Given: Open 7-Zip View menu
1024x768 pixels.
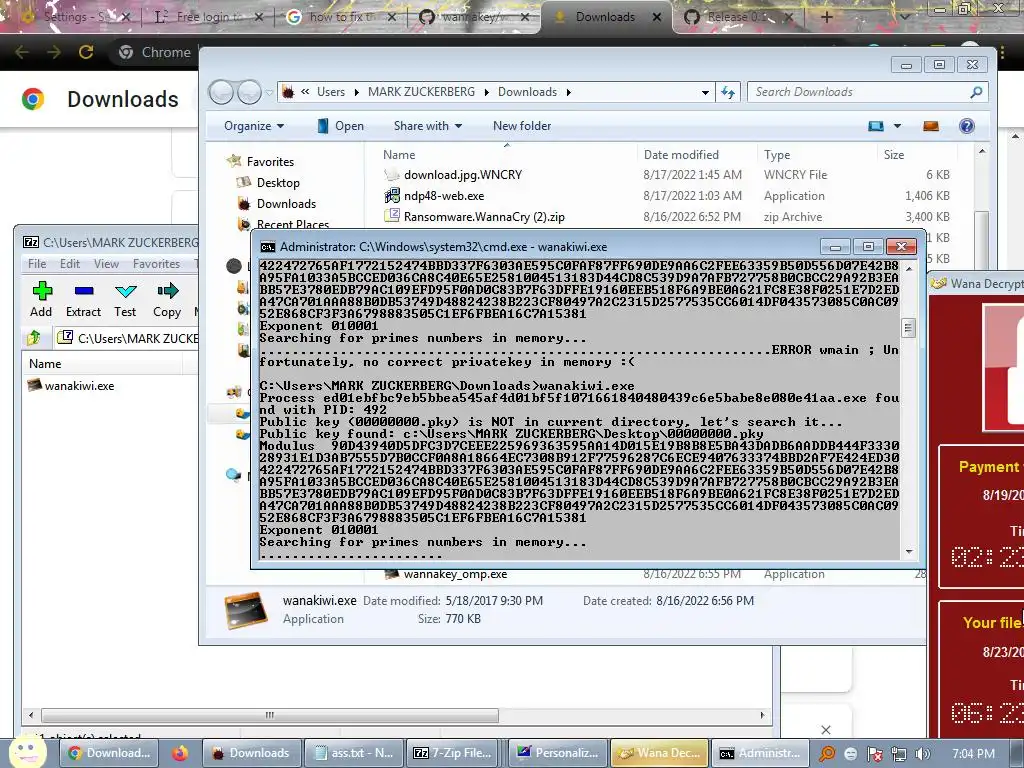Looking at the screenshot, I should (x=106, y=264).
